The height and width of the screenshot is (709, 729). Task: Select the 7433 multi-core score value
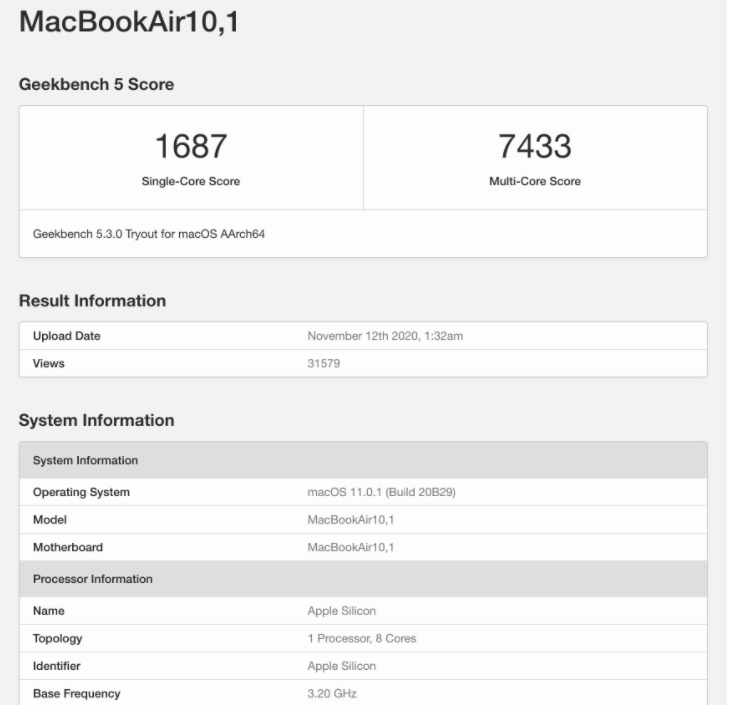535,146
